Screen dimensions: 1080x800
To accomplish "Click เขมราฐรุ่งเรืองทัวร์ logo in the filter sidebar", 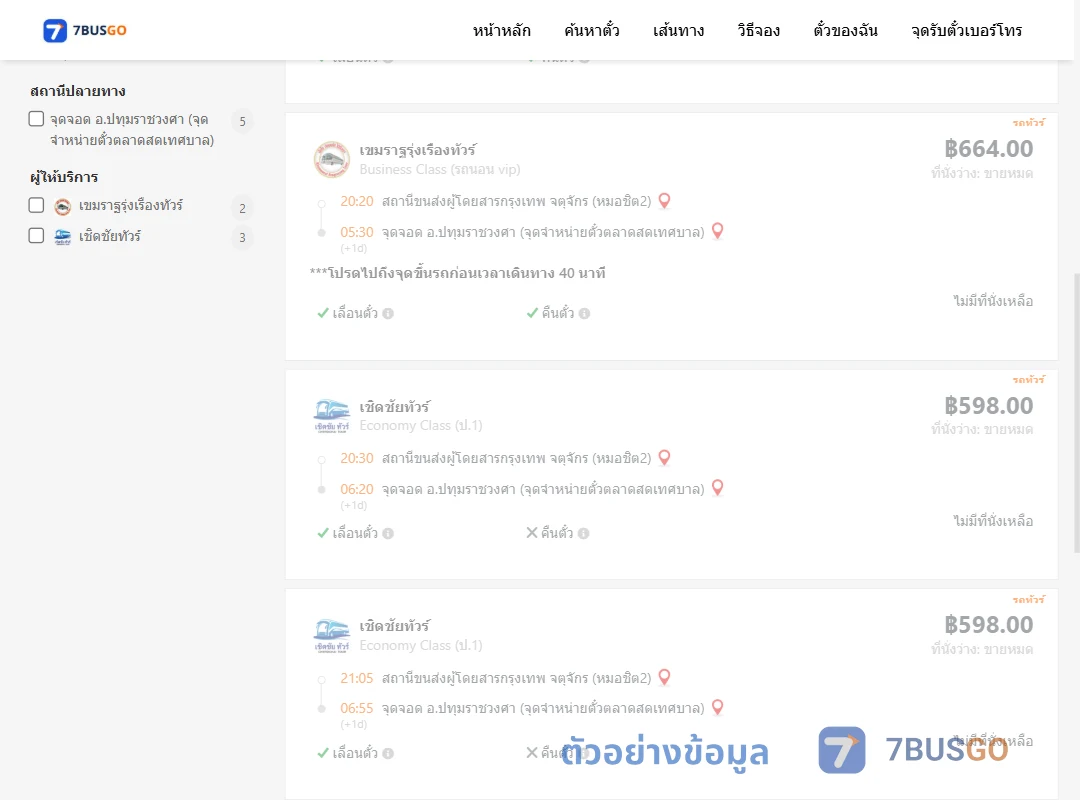I will point(63,206).
